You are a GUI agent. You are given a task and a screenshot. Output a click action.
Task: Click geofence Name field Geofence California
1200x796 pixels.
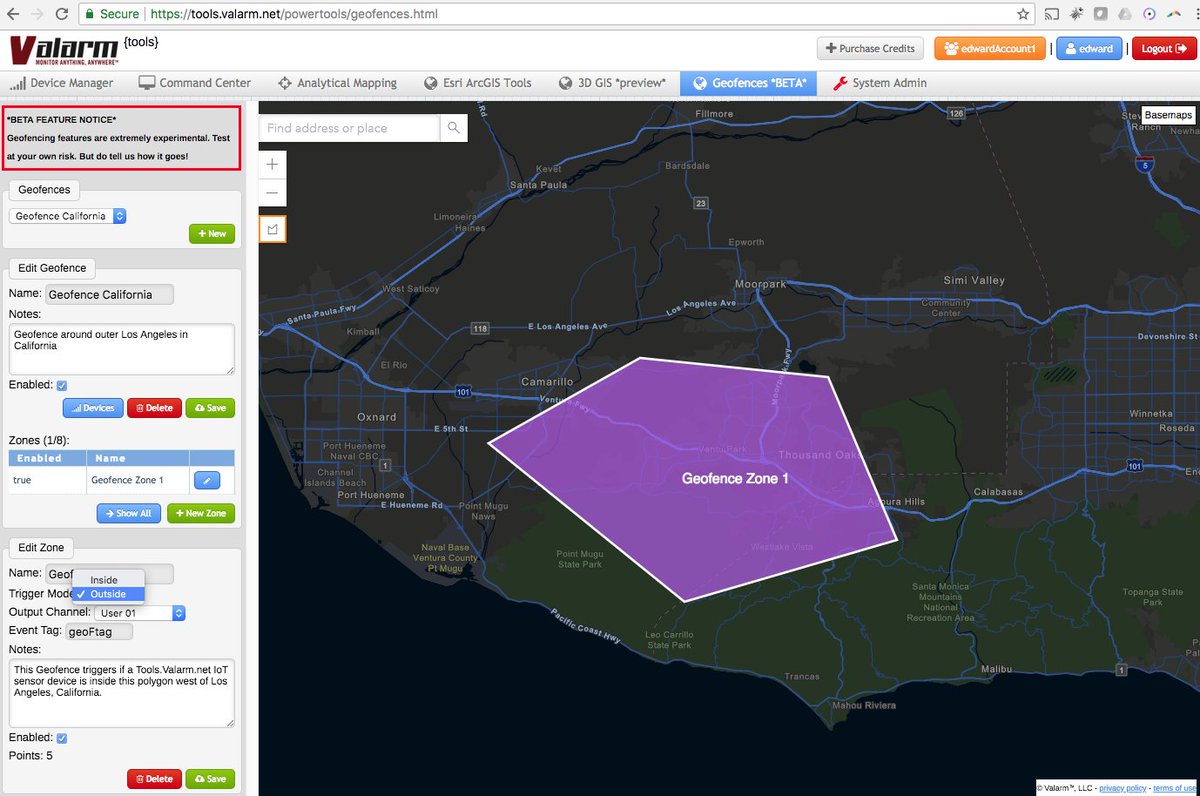pos(109,294)
